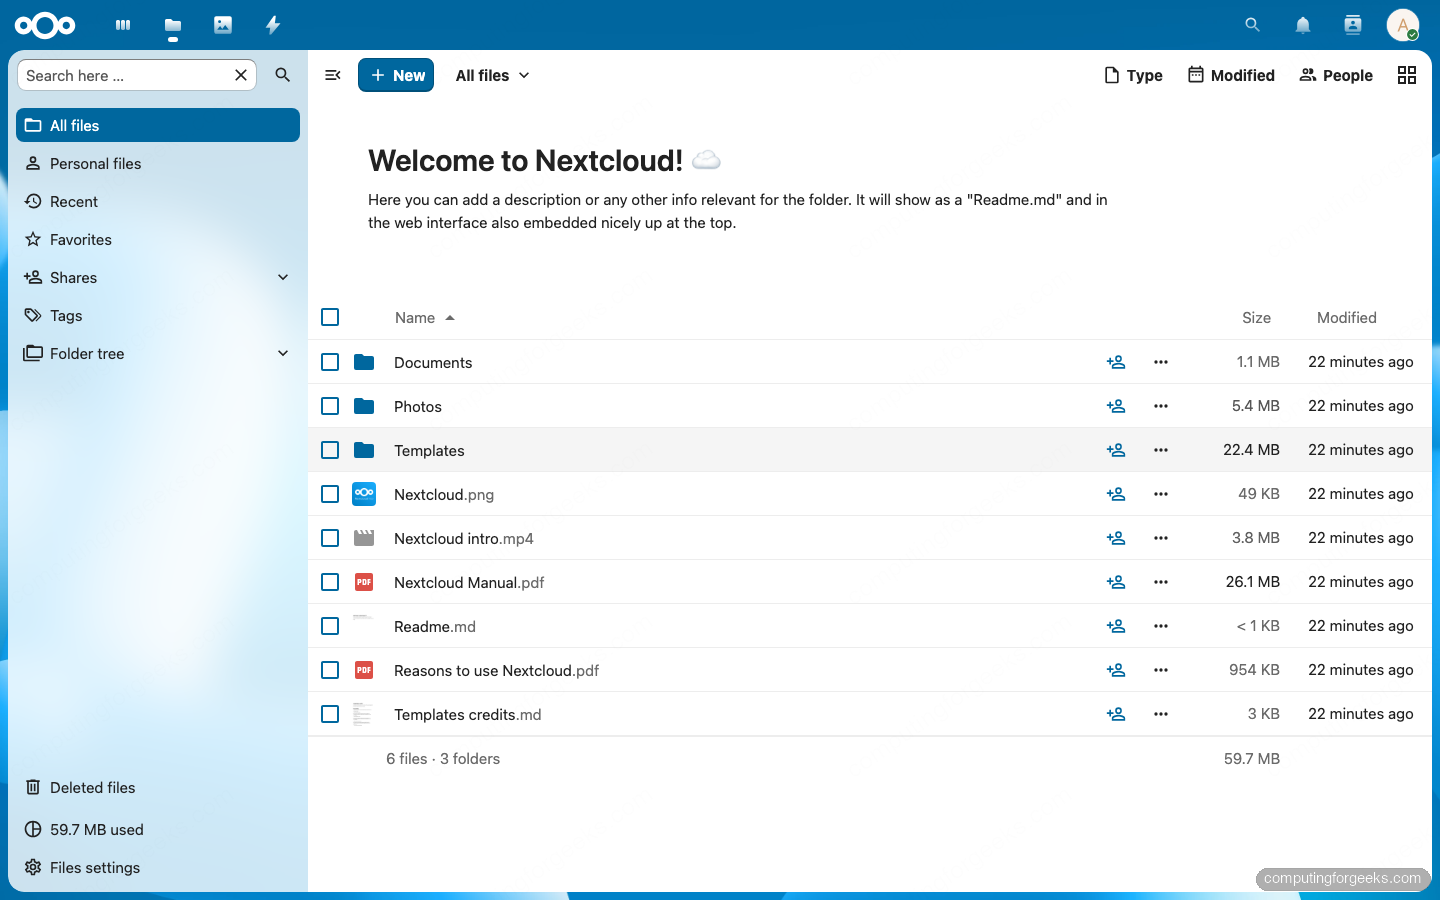This screenshot has width=1440, height=900.
Task: Open Files settings
Action: tap(158, 867)
